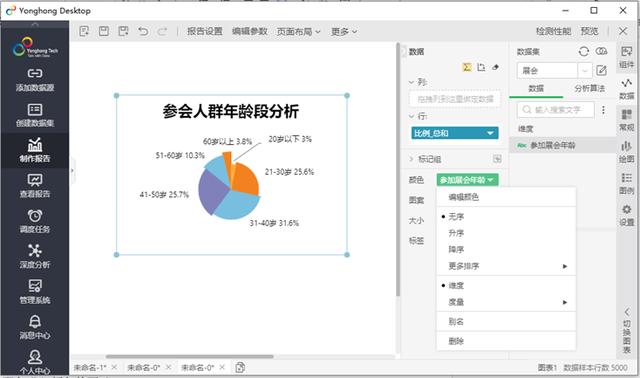640x378 pixels.
Task: Click 切换图表 on the right edge
Action: 627,331
